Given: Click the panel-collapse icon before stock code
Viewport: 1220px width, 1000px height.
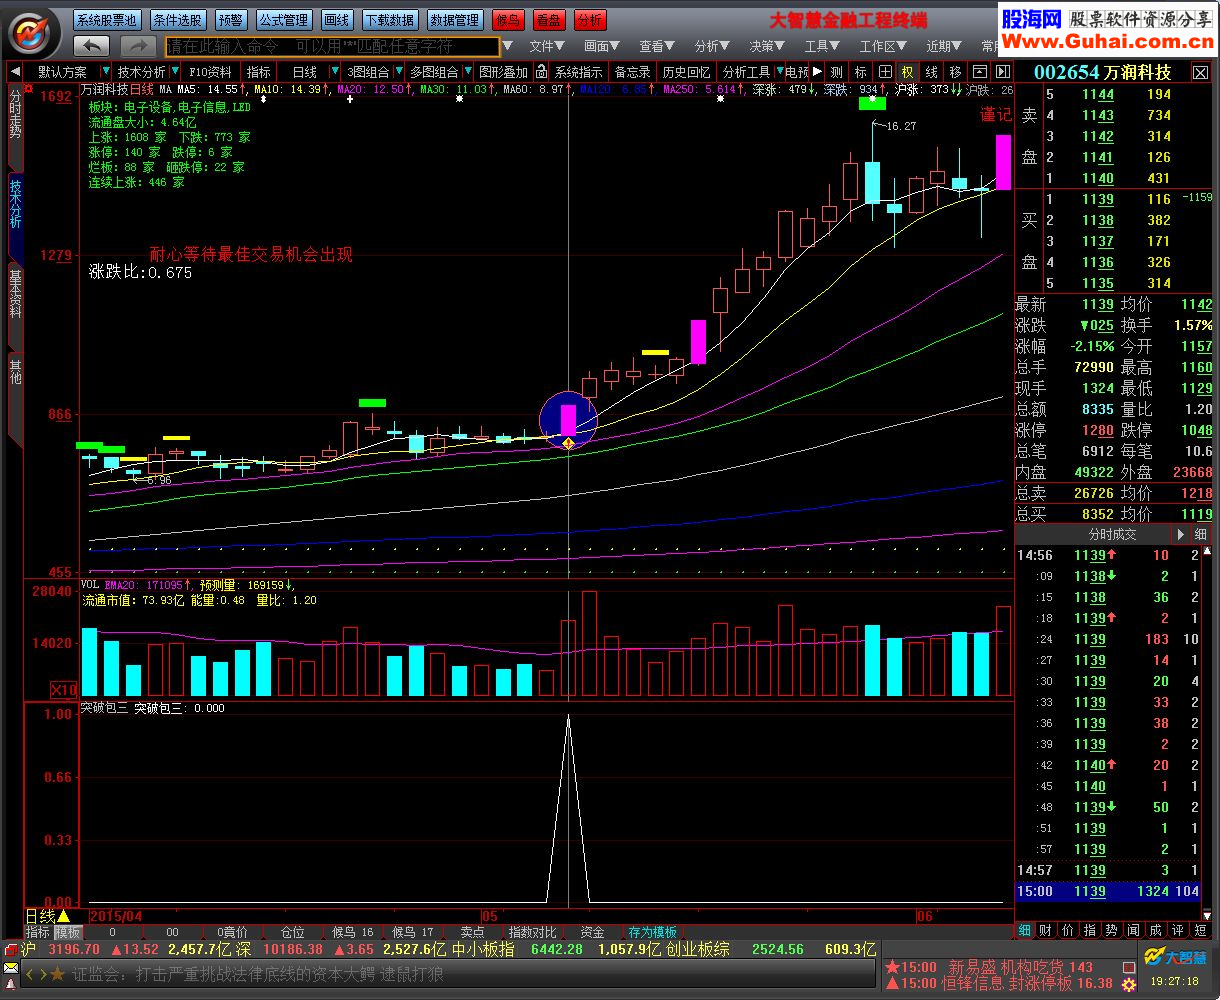Looking at the screenshot, I should click(1001, 72).
